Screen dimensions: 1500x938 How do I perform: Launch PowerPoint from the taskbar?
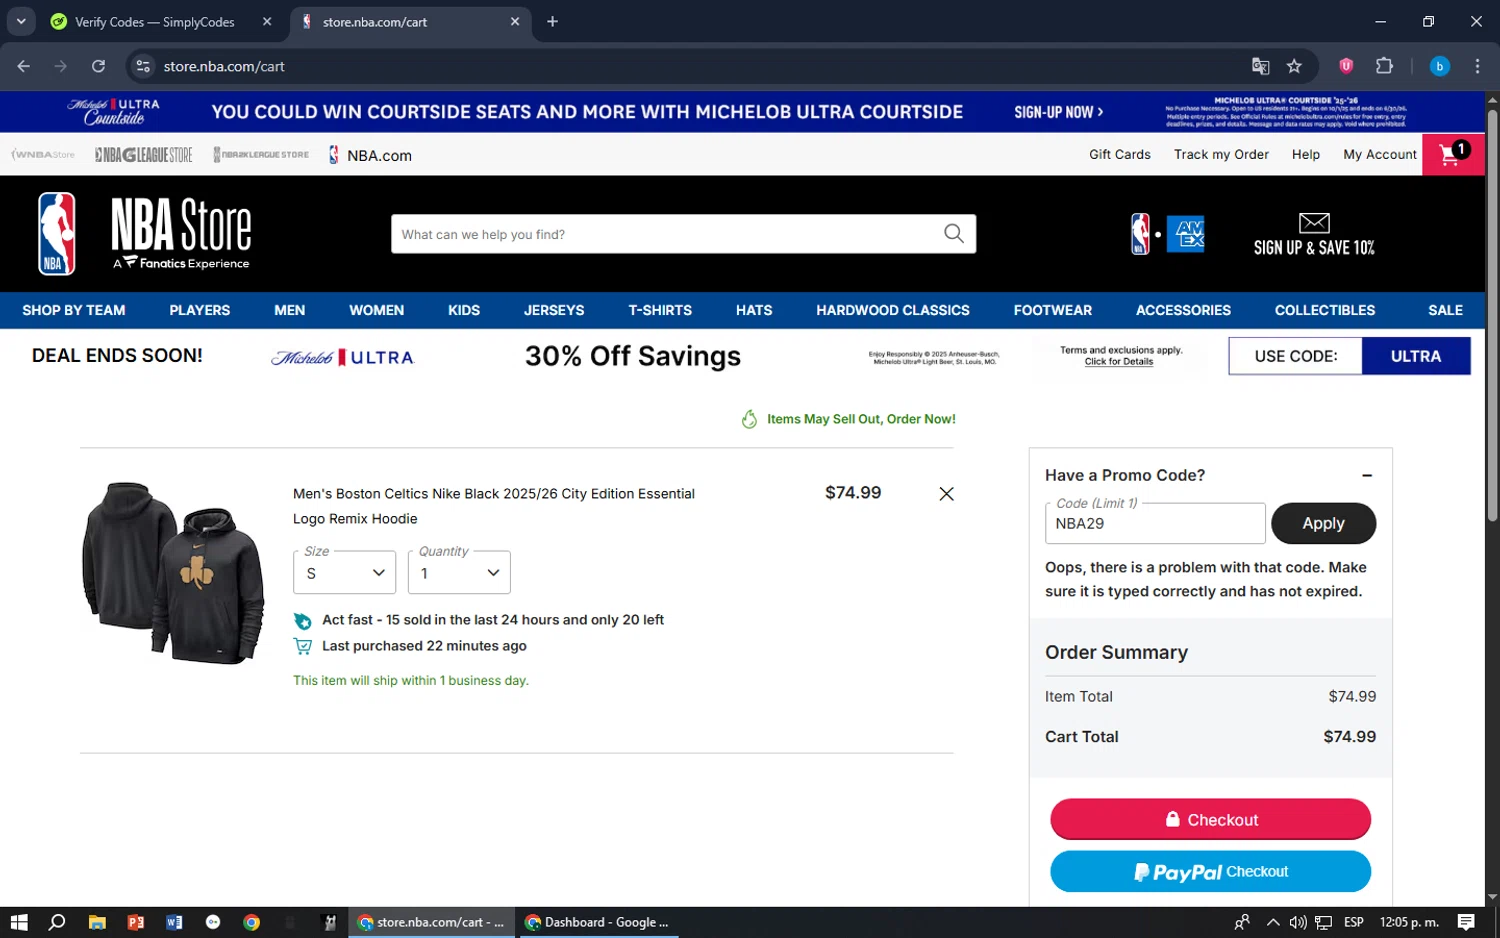pyautogui.click(x=136, y=922)
